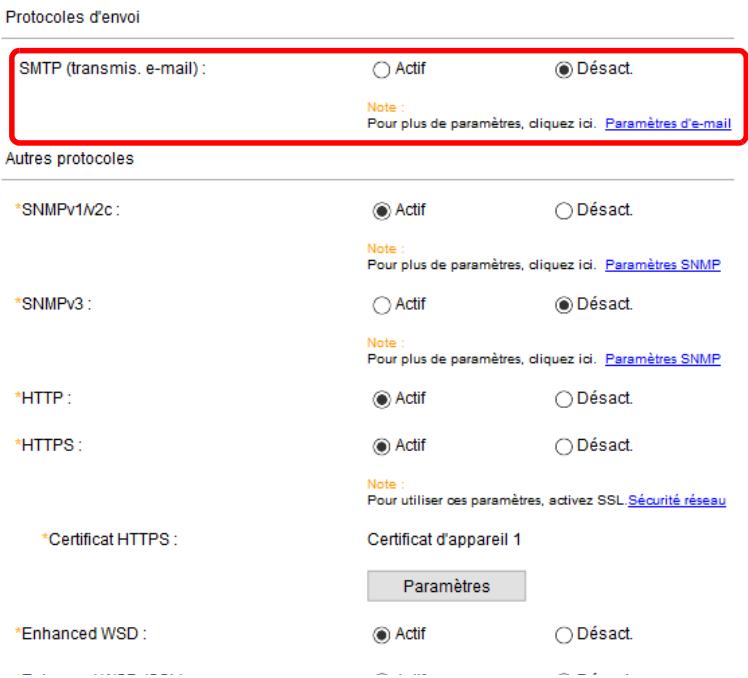Click the Autres protocoles heading
Image resolution: width=748 pixels, height=678 pixels.
coord(70,158)
